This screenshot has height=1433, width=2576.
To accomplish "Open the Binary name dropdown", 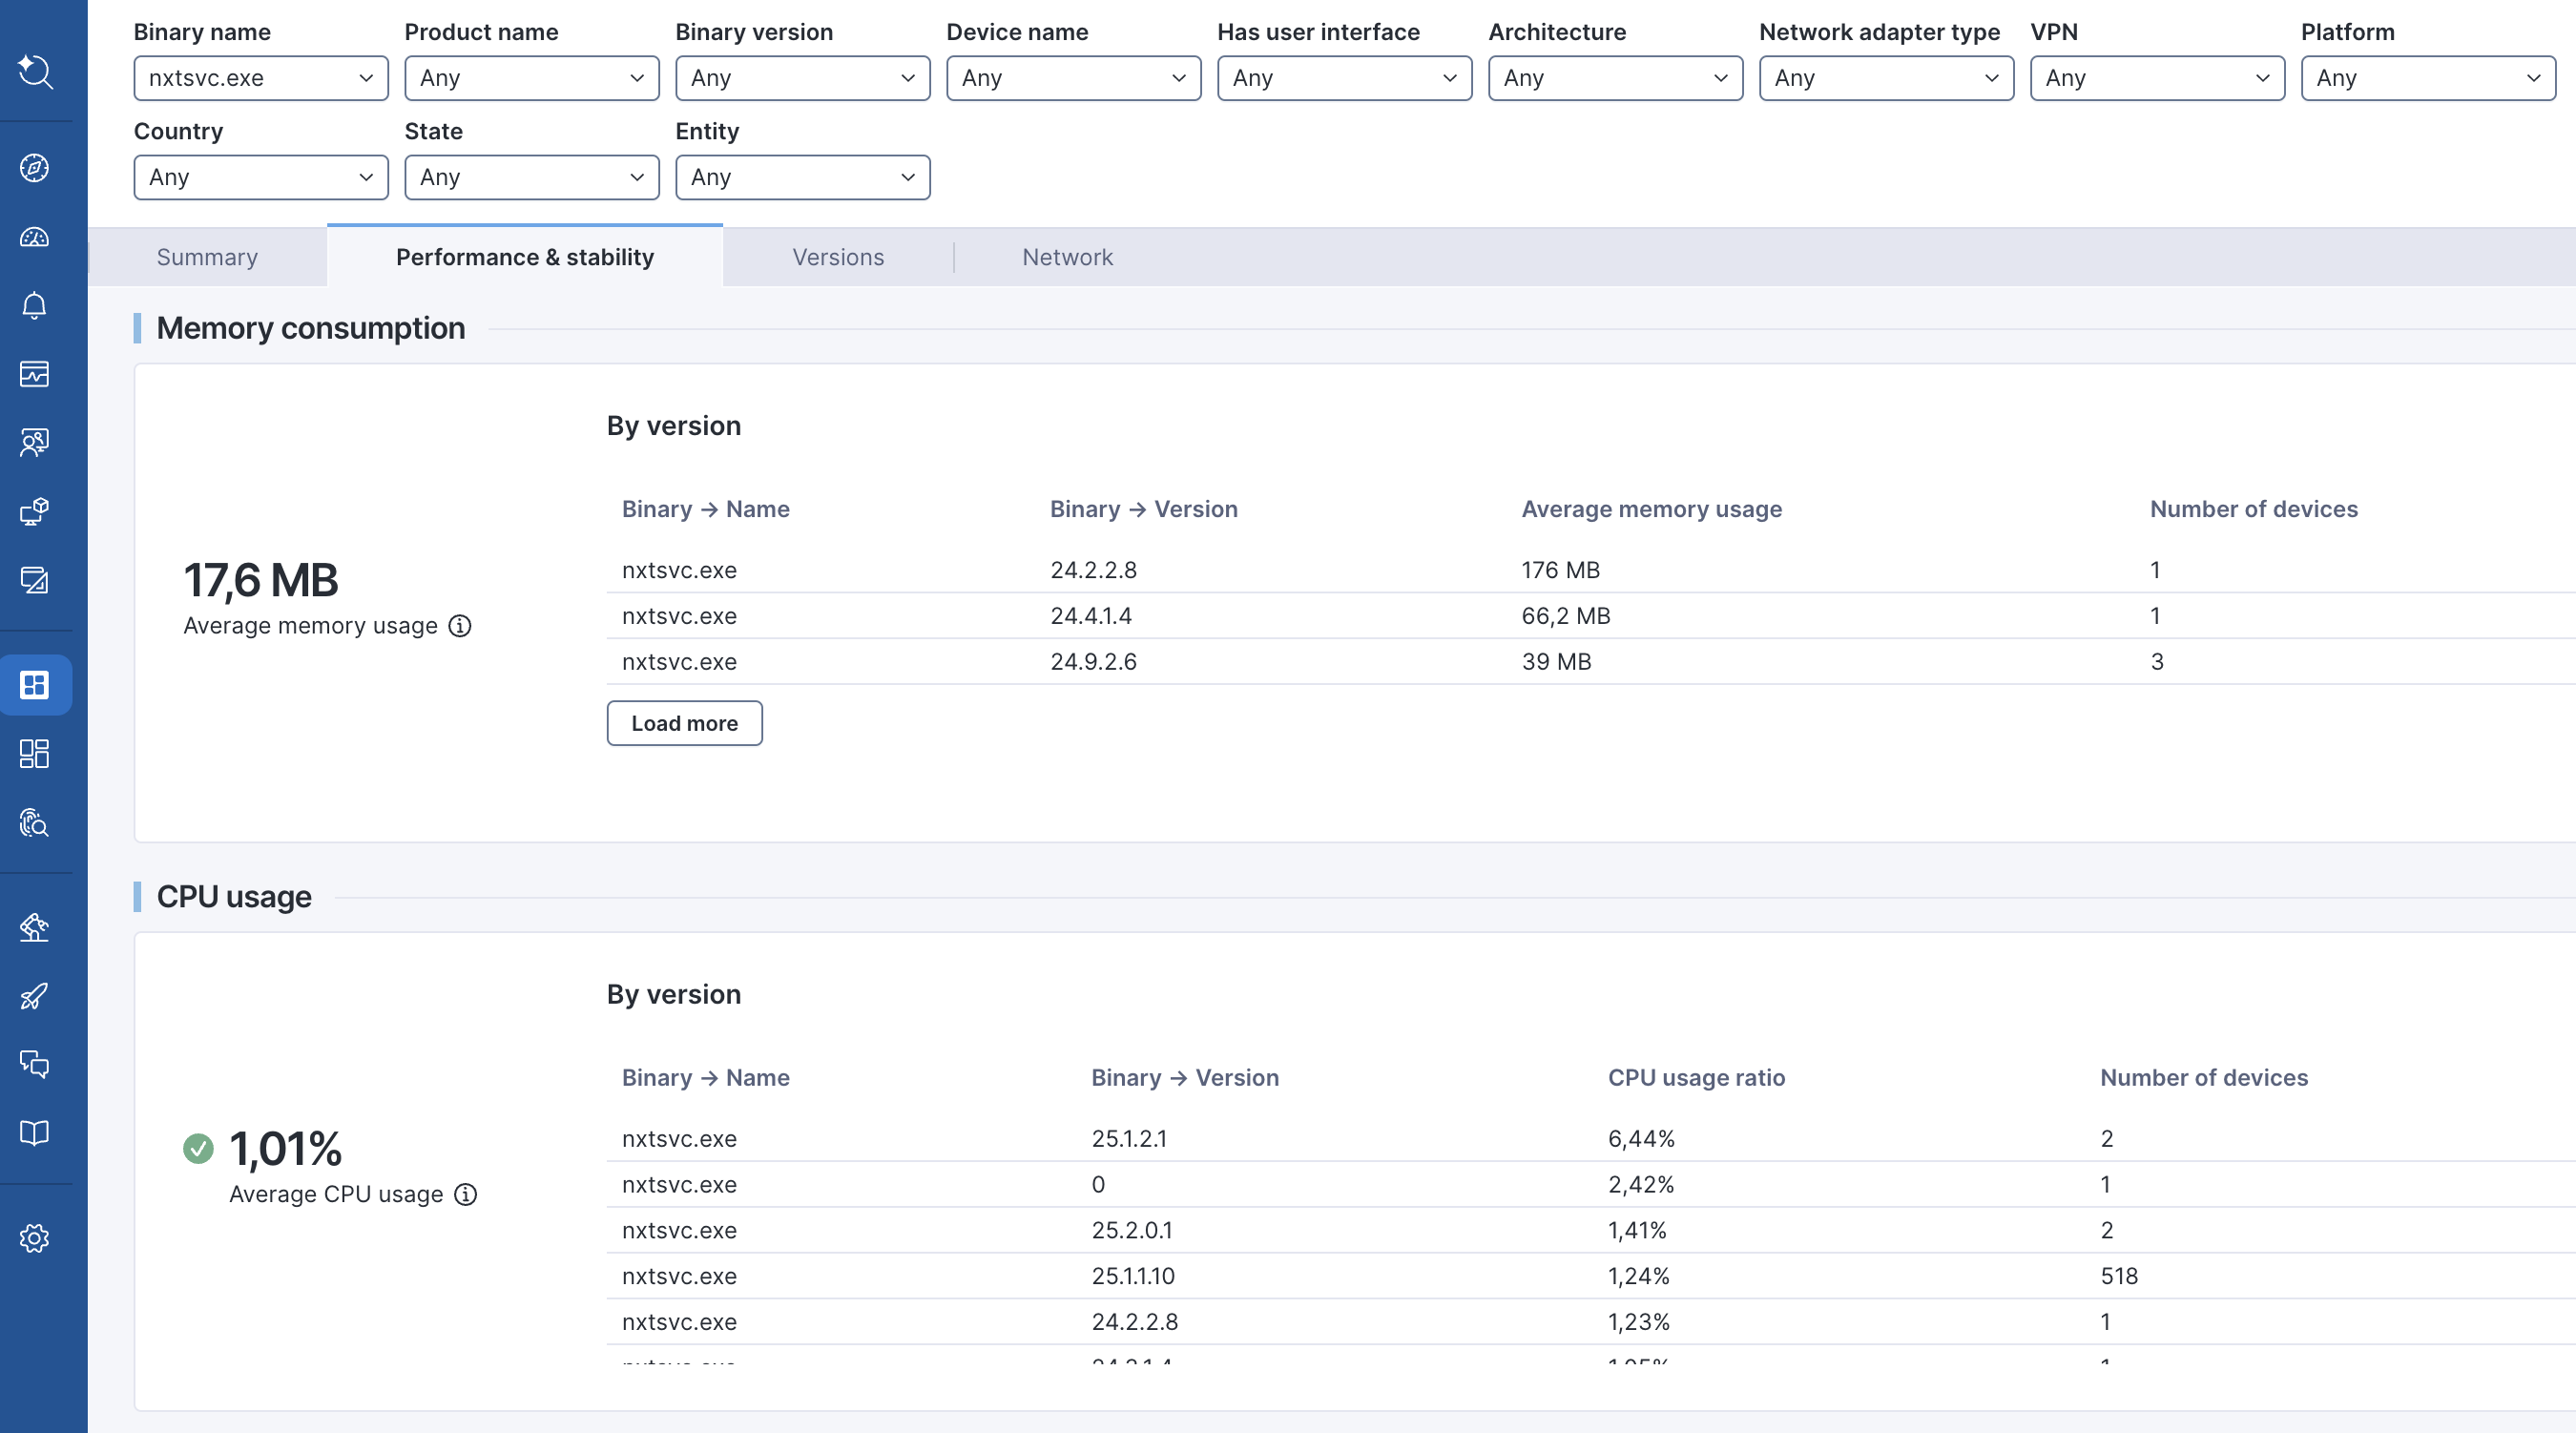I will pyautogui.click(x=260, y=78).
